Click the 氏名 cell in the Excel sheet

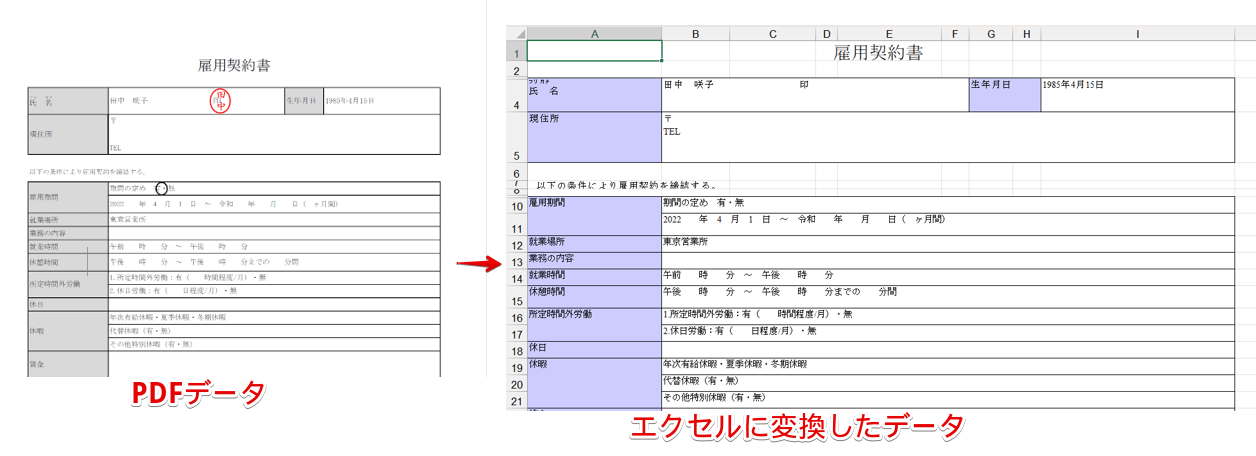(594, 95)
